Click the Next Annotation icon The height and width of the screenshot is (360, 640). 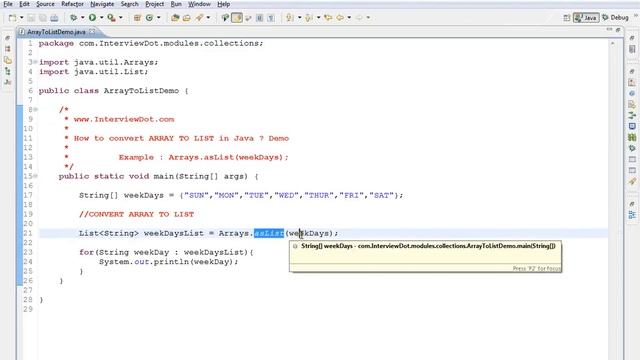290,18
